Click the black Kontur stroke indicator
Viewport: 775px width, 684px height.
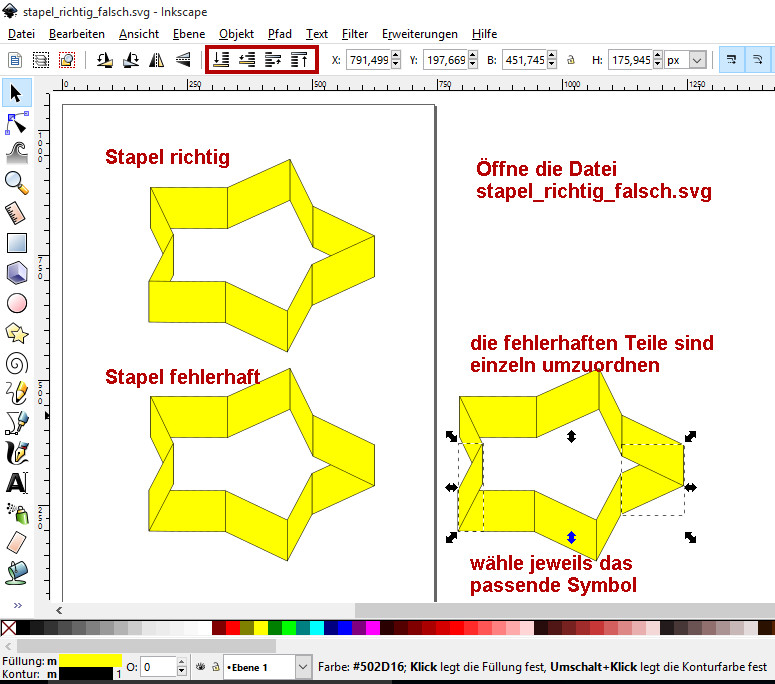click(86, 674)
